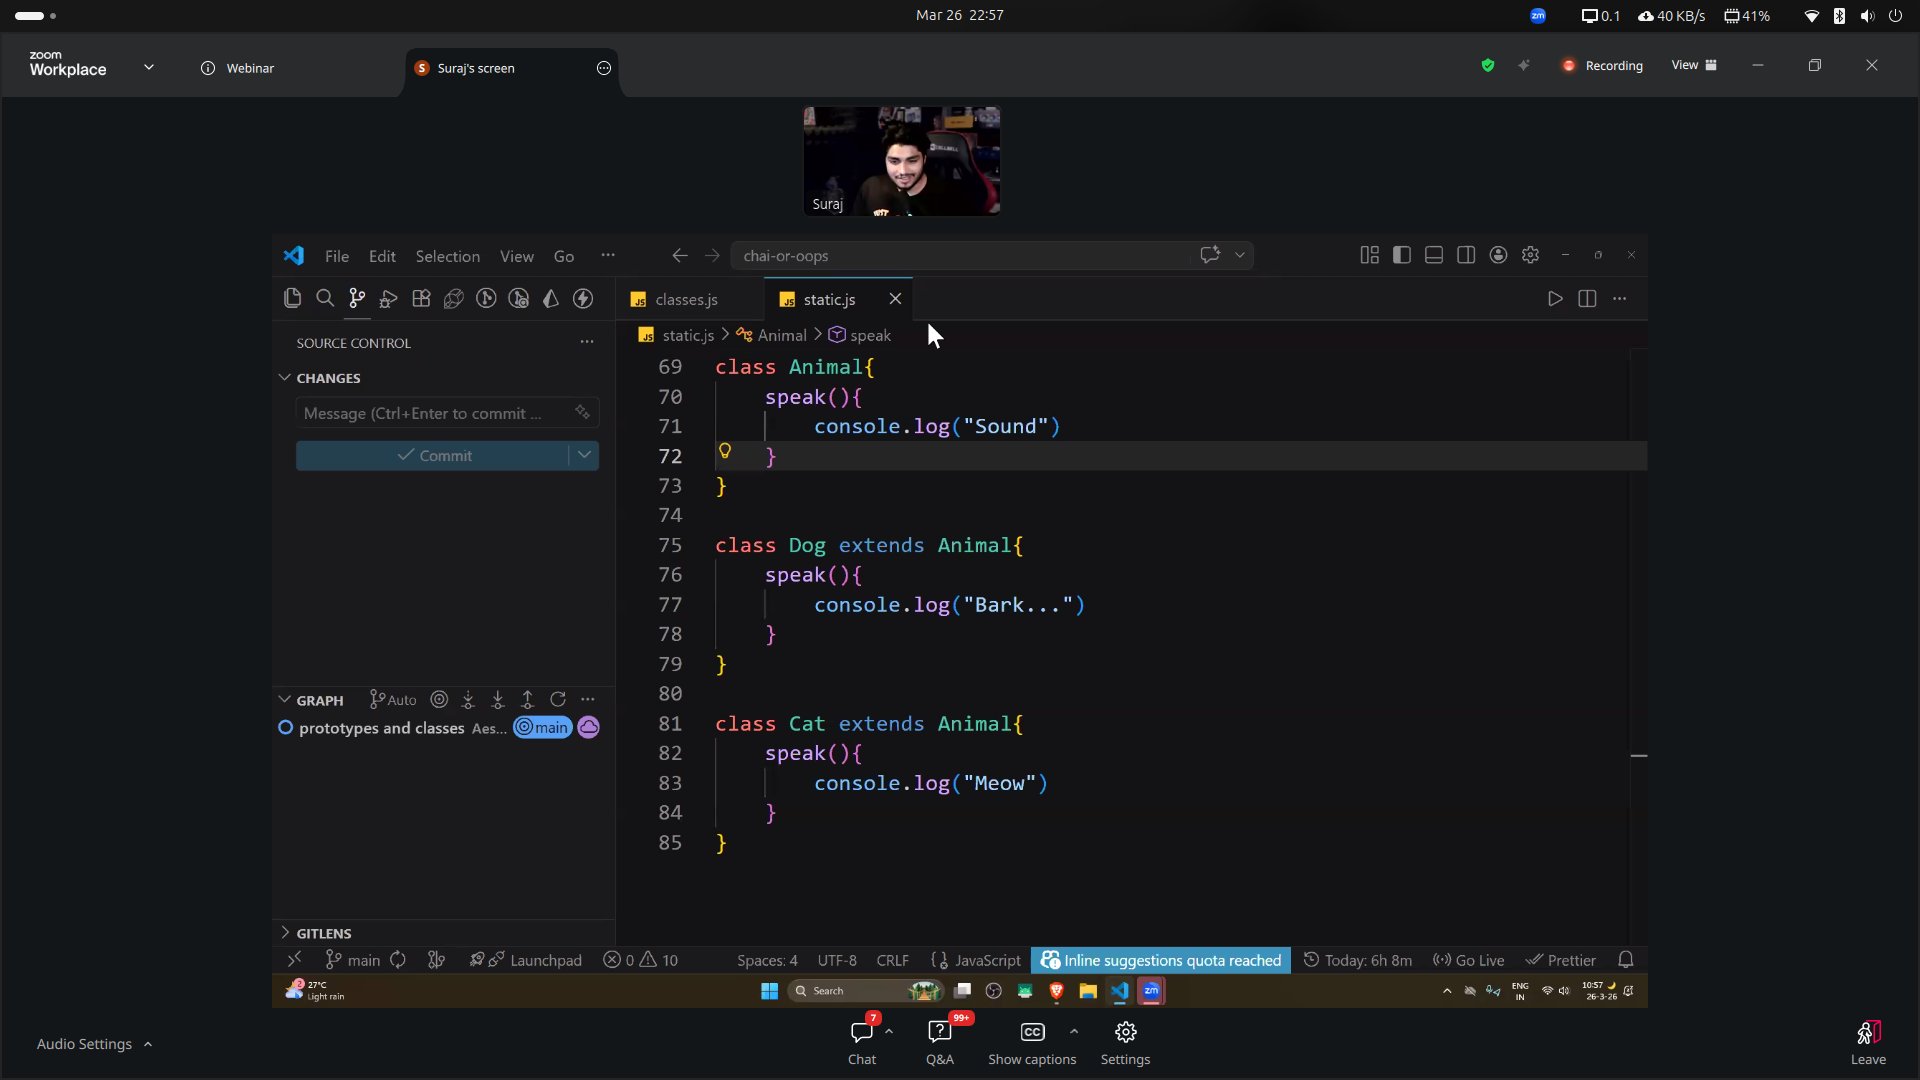Open the Zoom Chat panel
The image size is (1920, 1080).
tap(861, 1041)
